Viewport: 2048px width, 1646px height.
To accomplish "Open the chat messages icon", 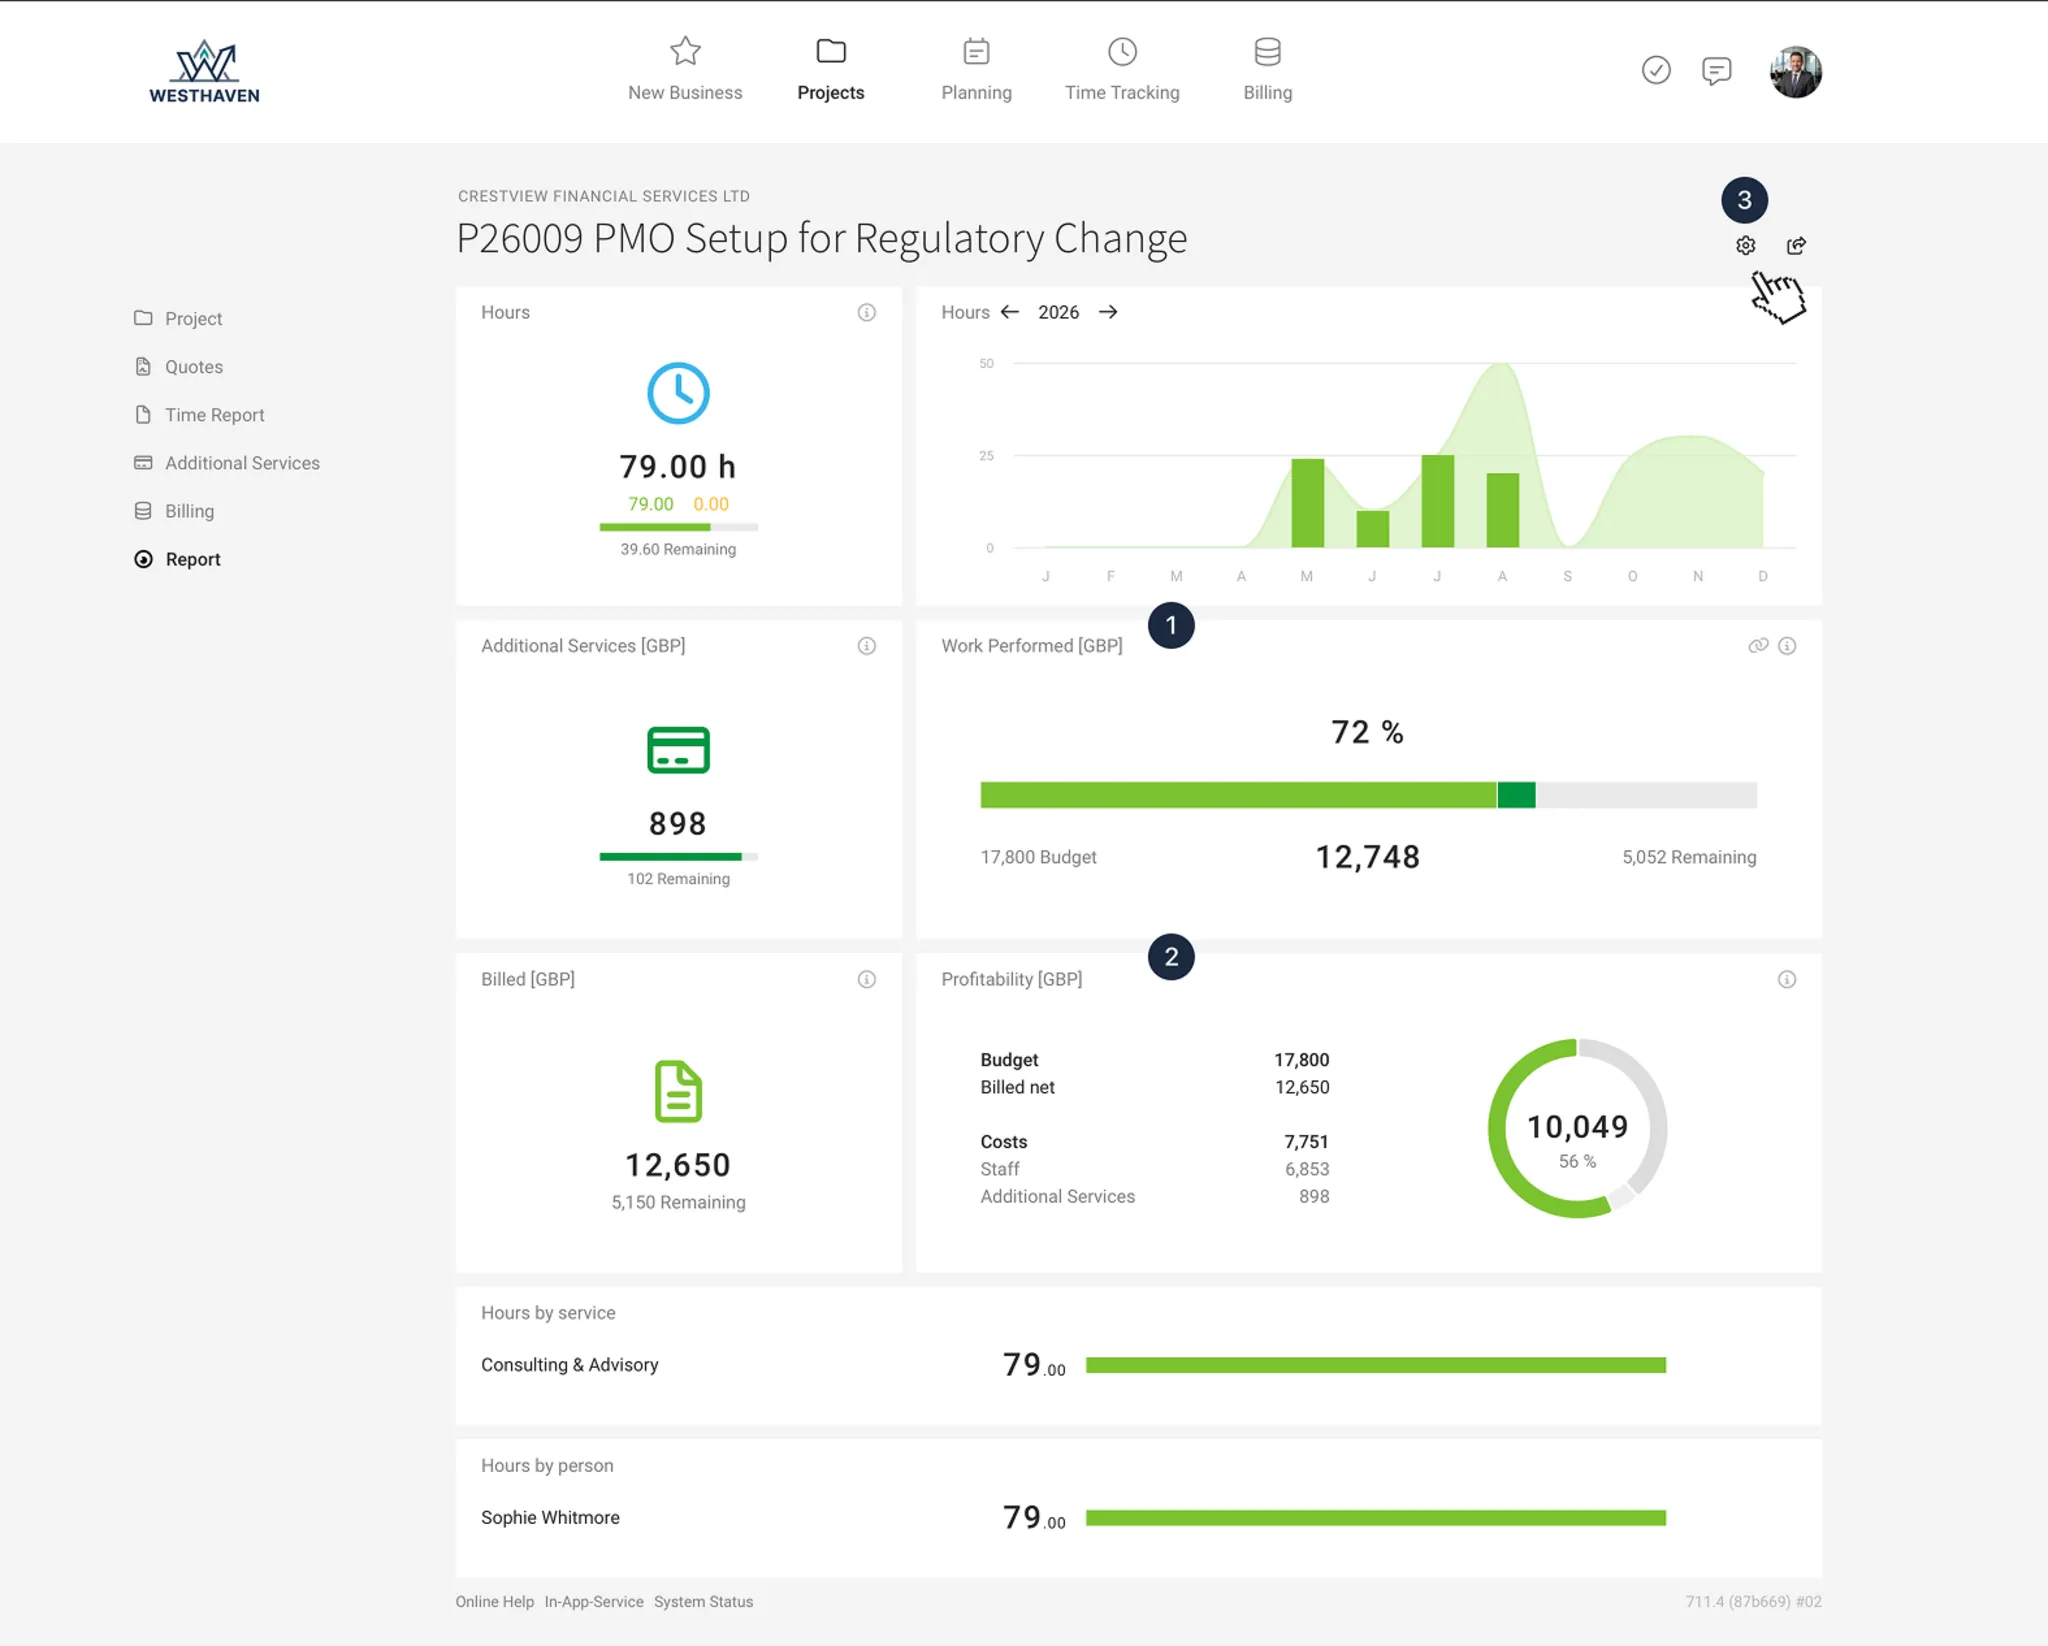I will (1716, 70).
